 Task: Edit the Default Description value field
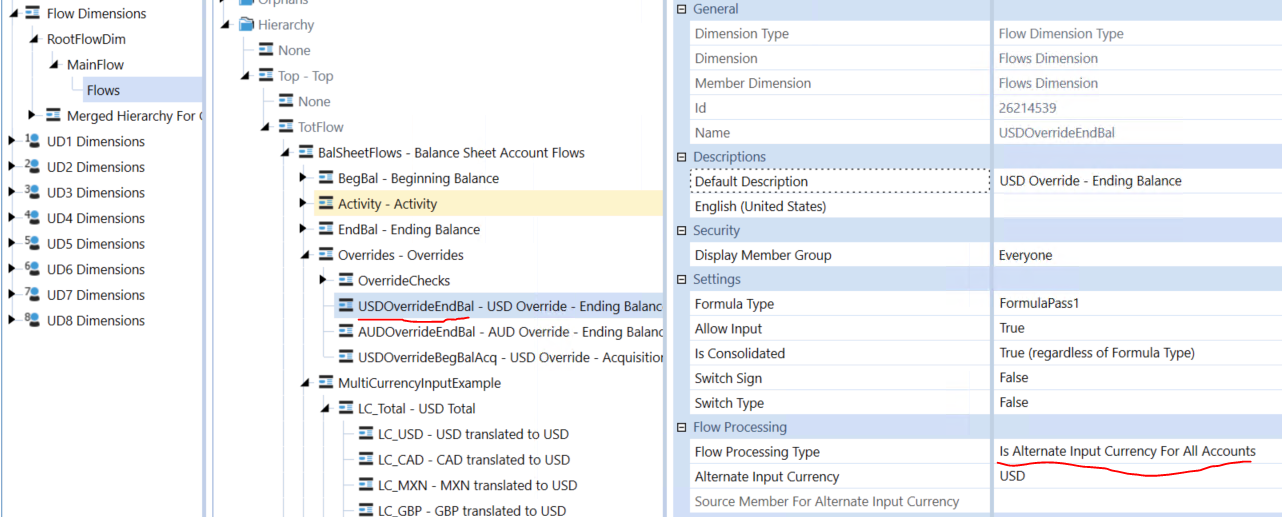point(1090,181)
